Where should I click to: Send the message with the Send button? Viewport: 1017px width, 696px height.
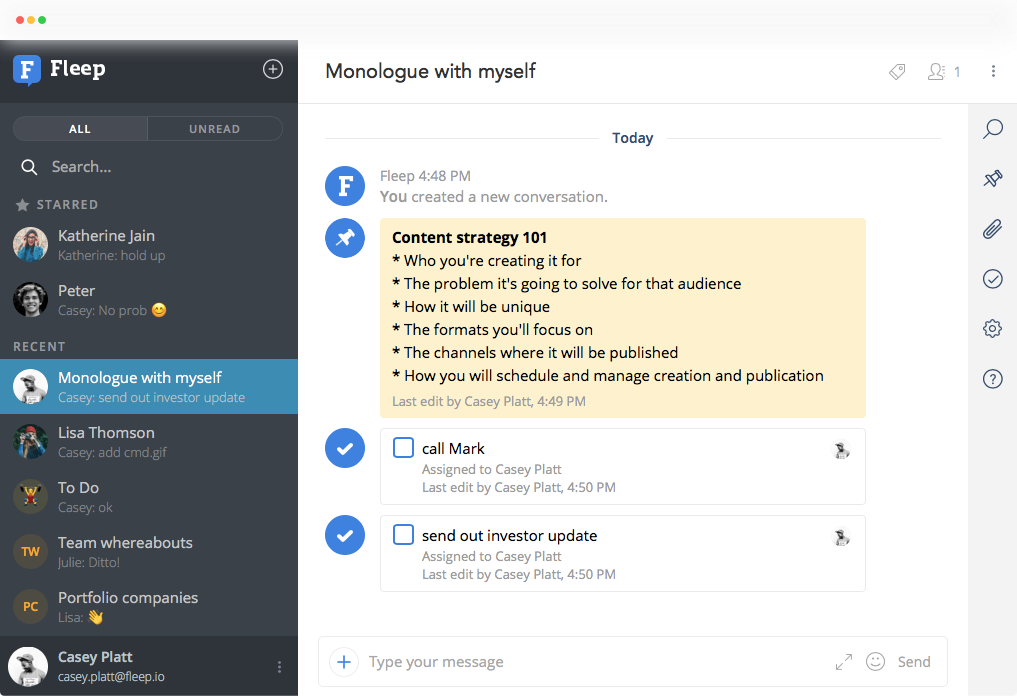coord(914,662)
